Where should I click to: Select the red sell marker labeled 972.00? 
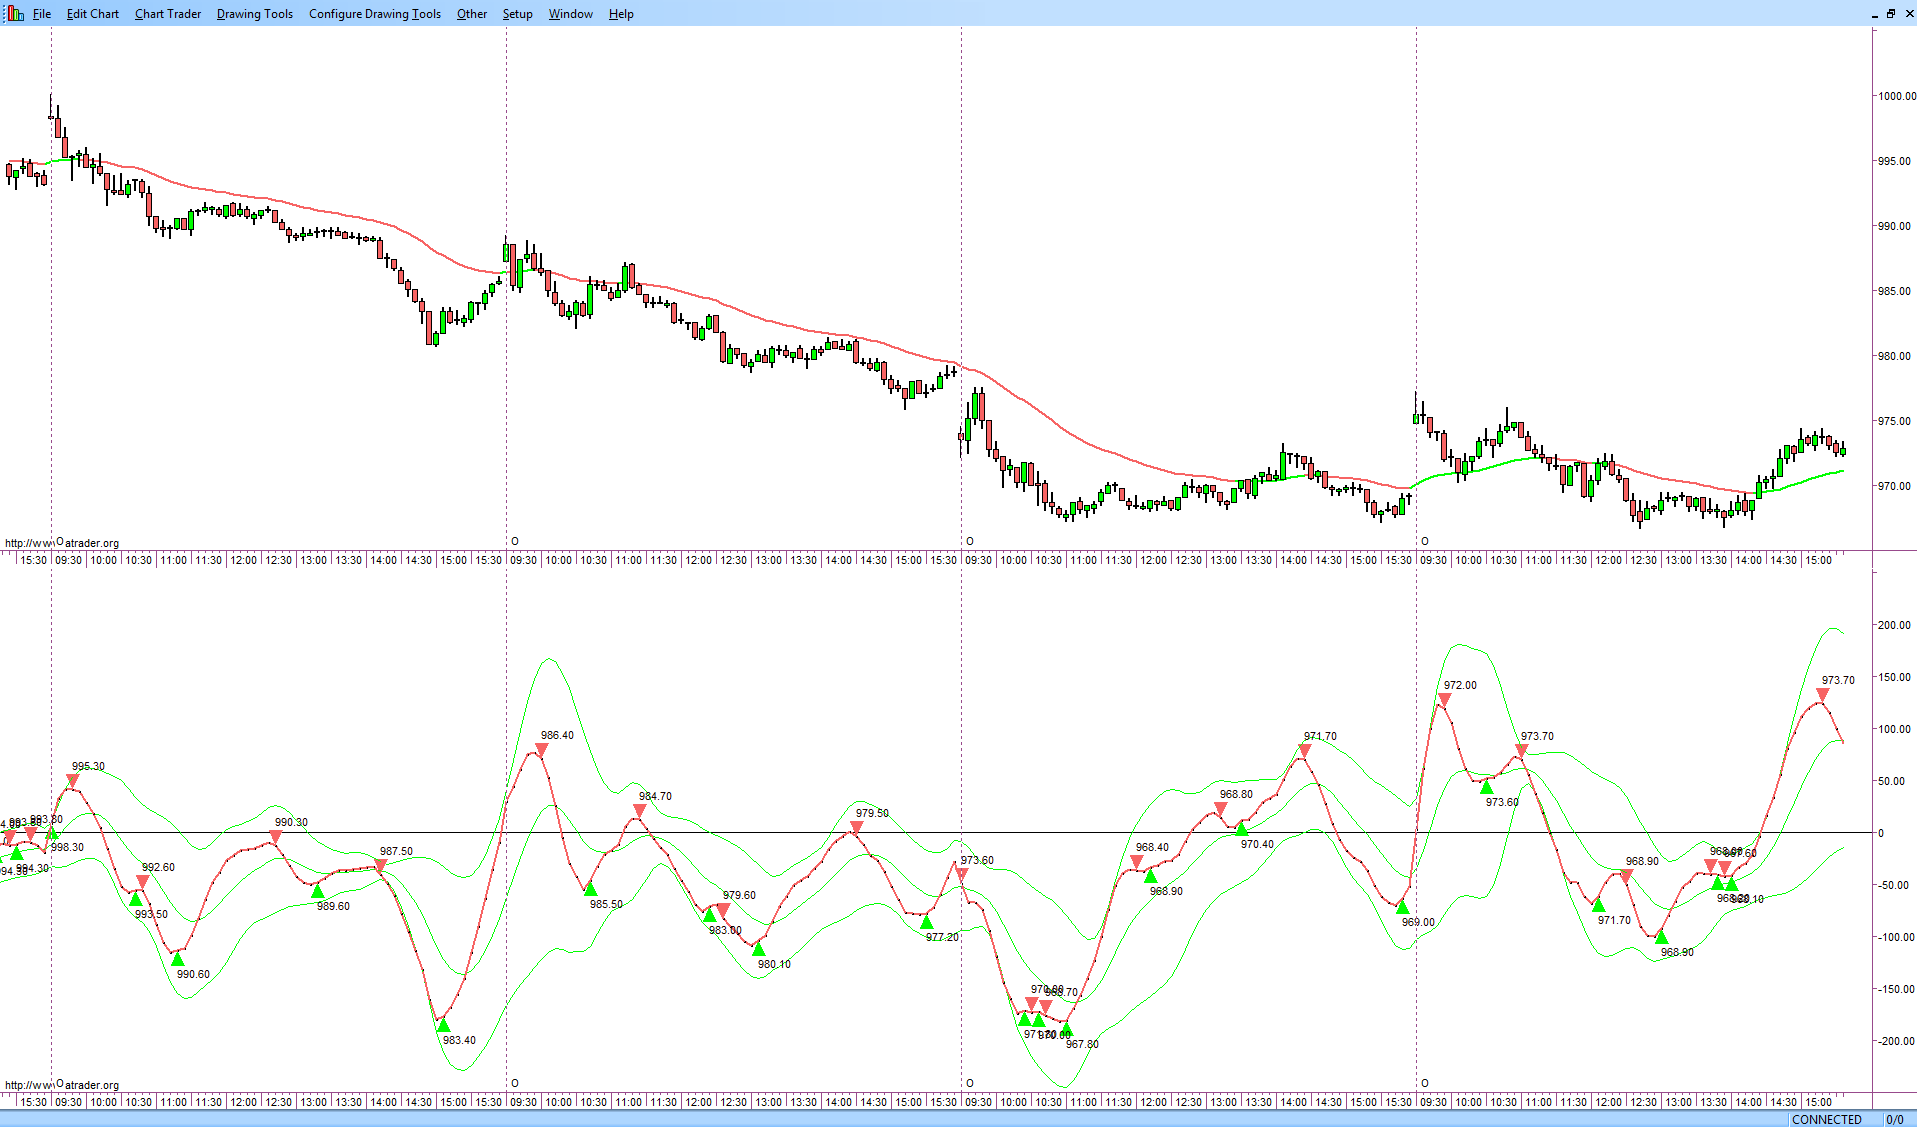click(1444, 699)
